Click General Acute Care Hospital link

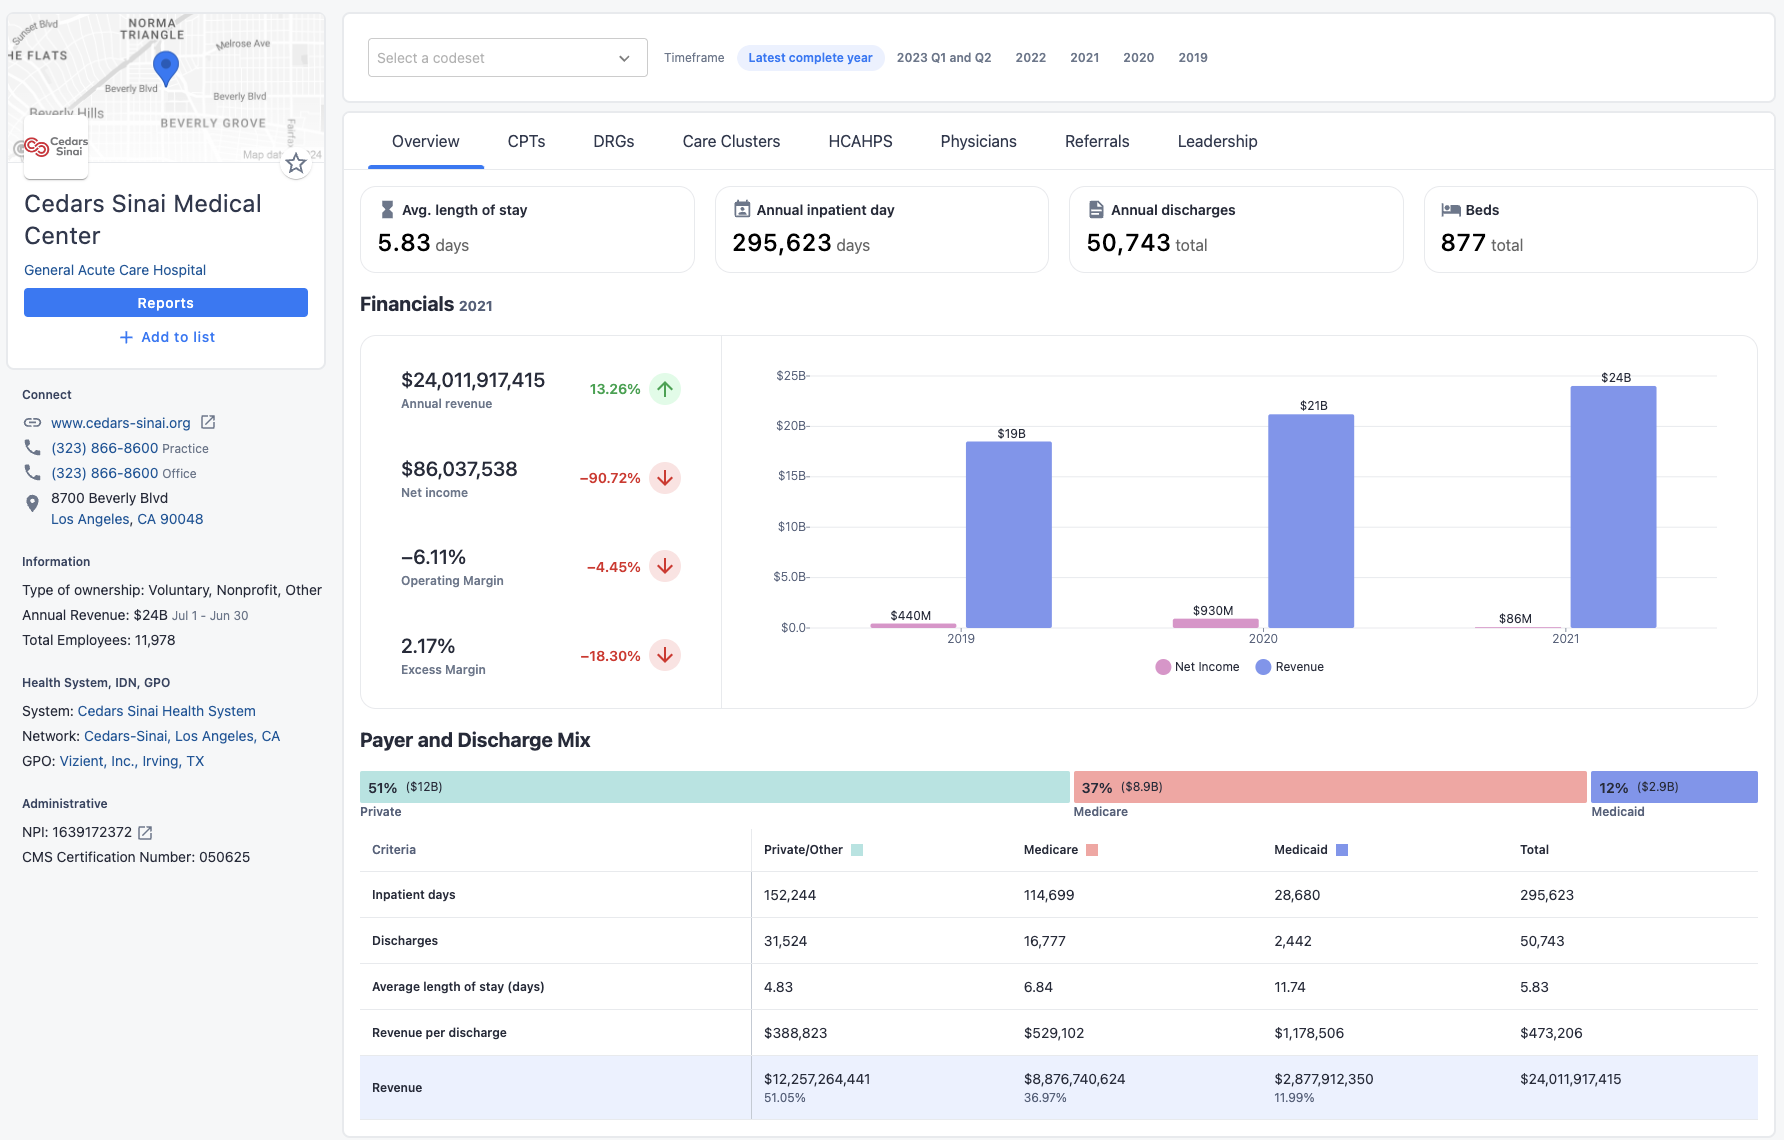pos(115,270)
